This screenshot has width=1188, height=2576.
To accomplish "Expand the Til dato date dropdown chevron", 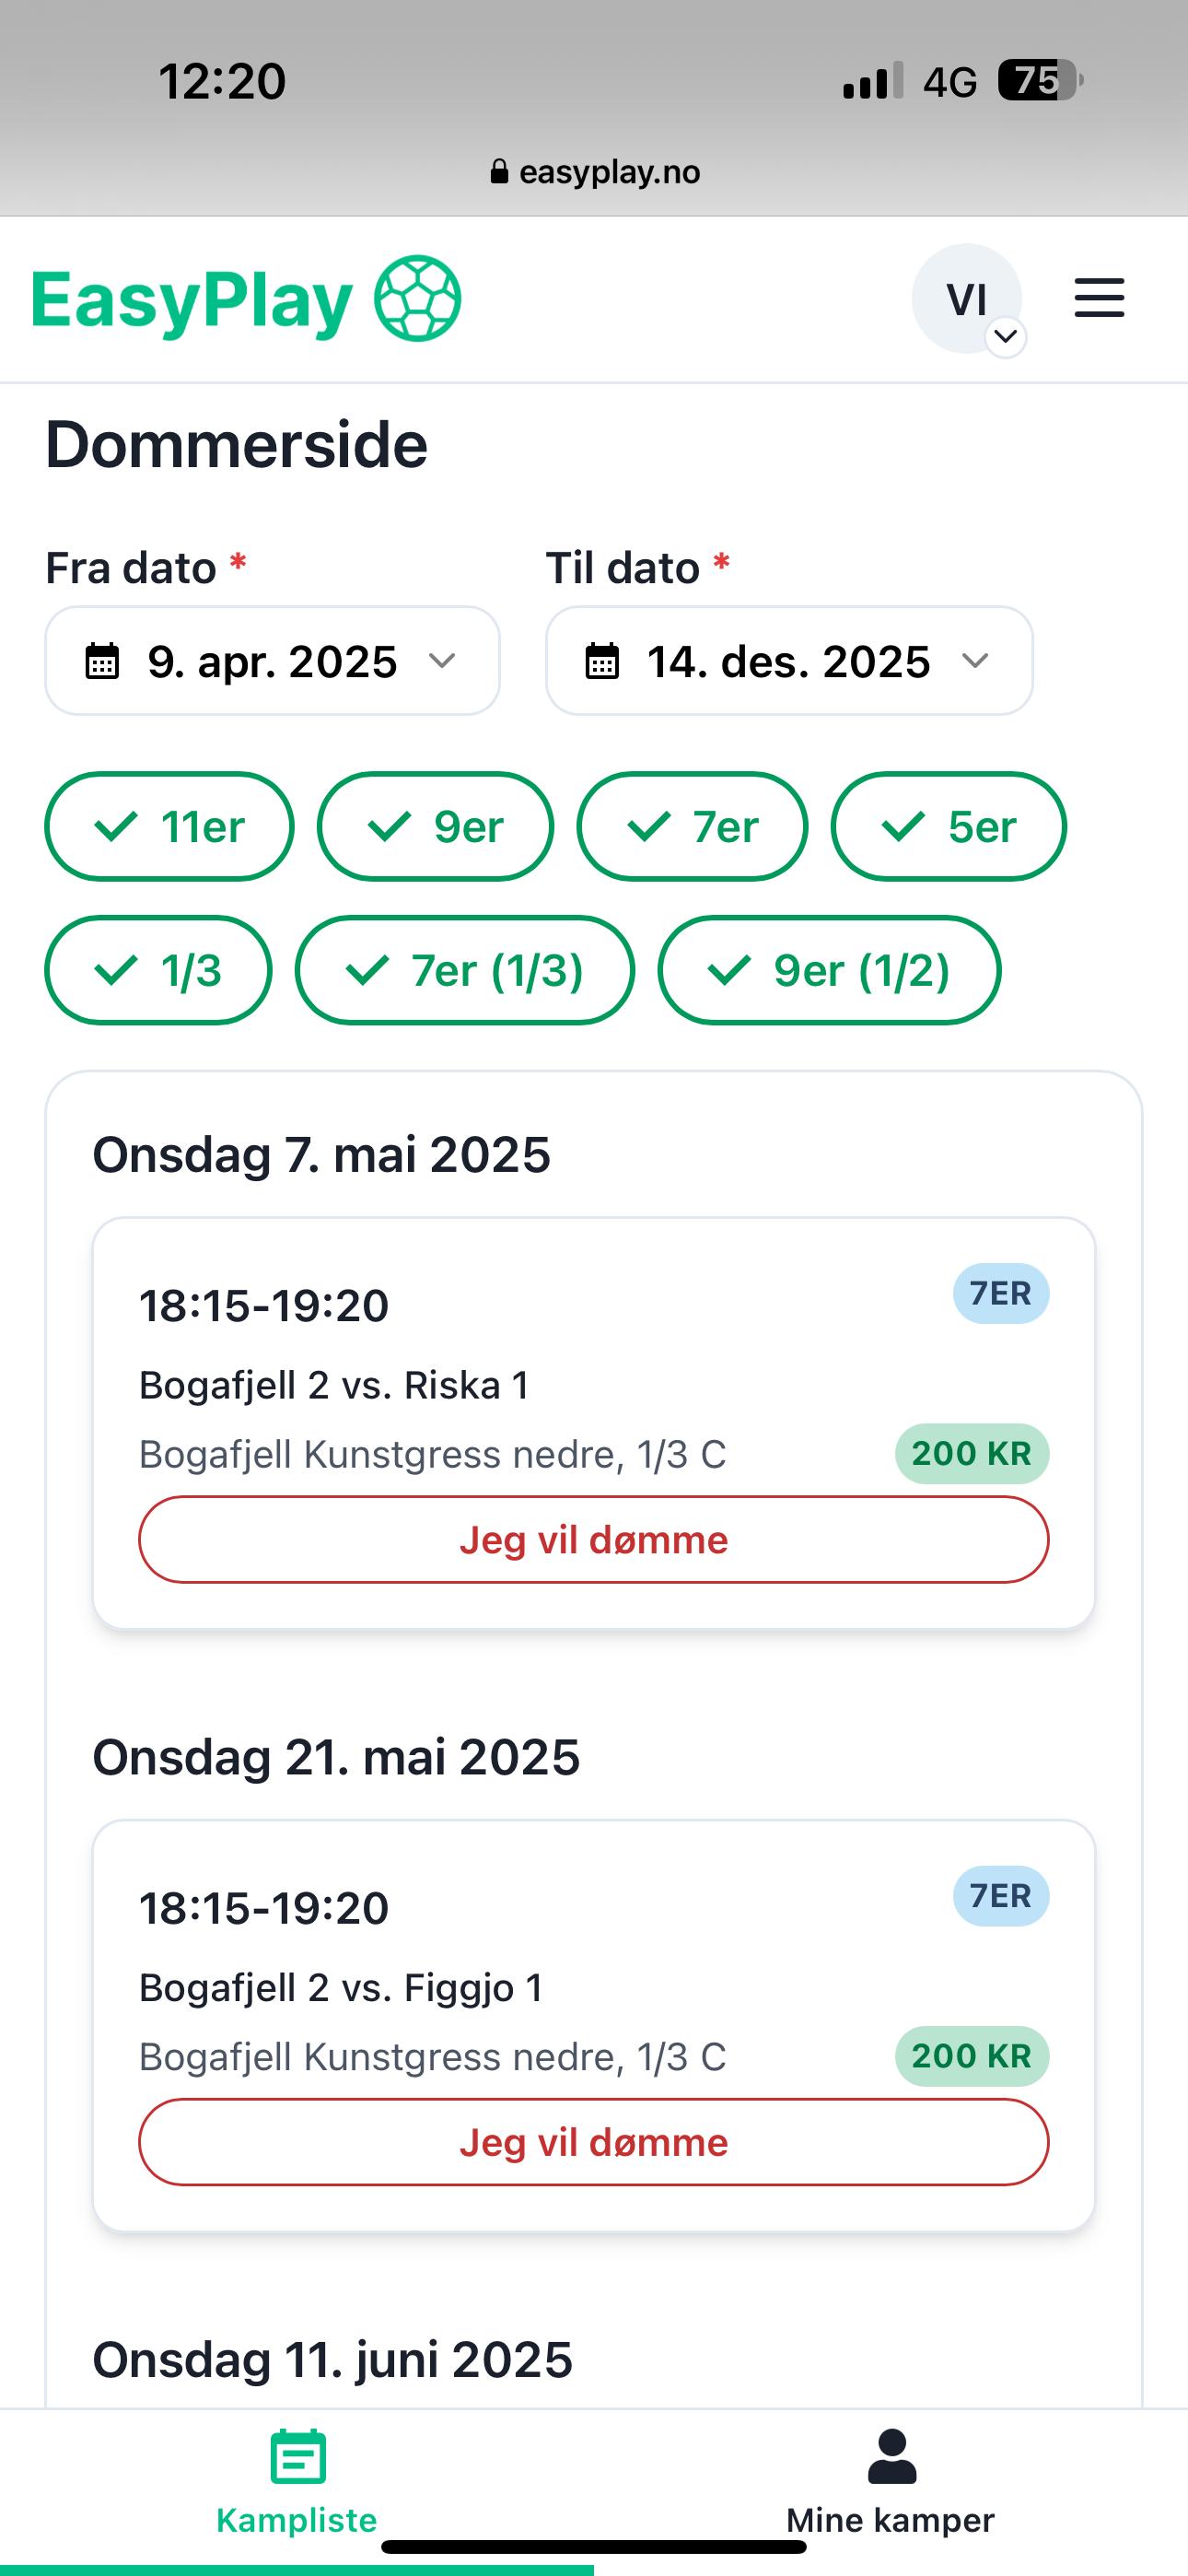I will click(x=975, y=661).
